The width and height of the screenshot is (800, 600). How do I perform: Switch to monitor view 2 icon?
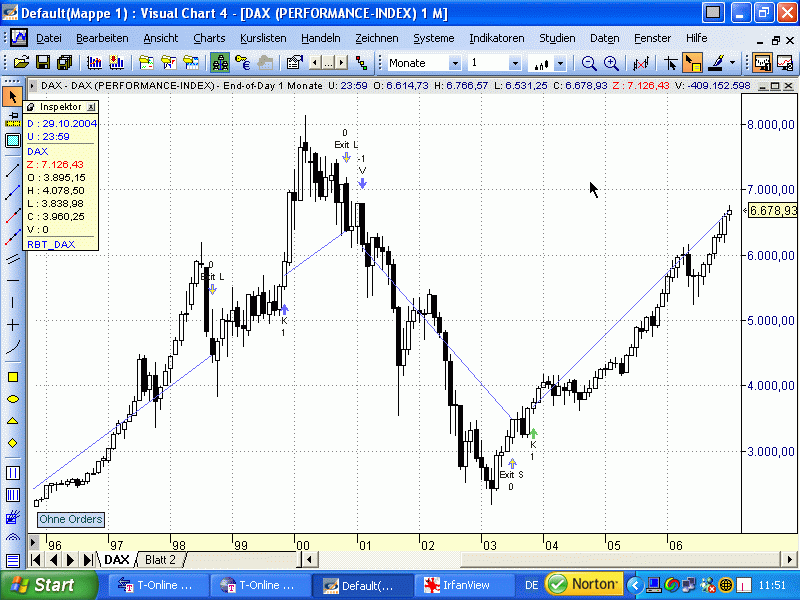(x=785, y=63)
